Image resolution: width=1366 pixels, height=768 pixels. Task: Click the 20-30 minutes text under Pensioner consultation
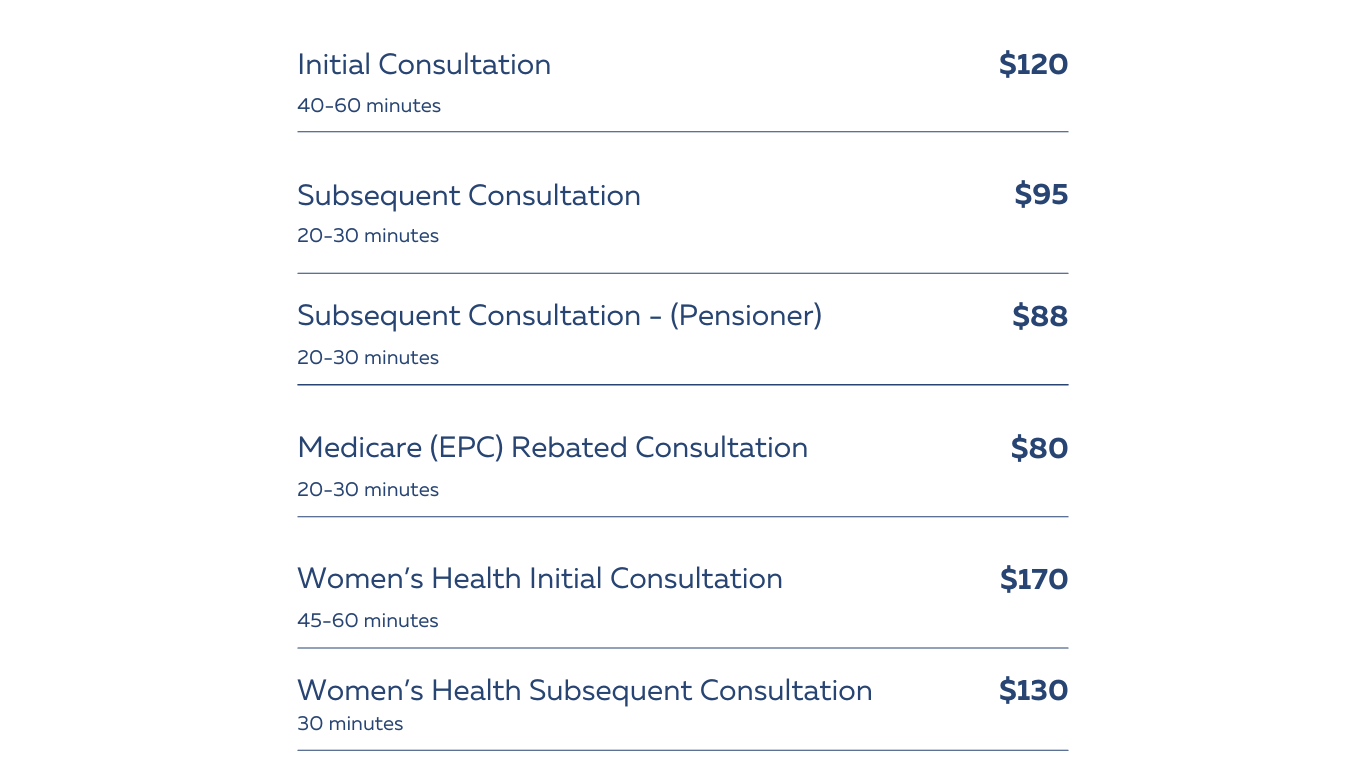tap(368, 358)
